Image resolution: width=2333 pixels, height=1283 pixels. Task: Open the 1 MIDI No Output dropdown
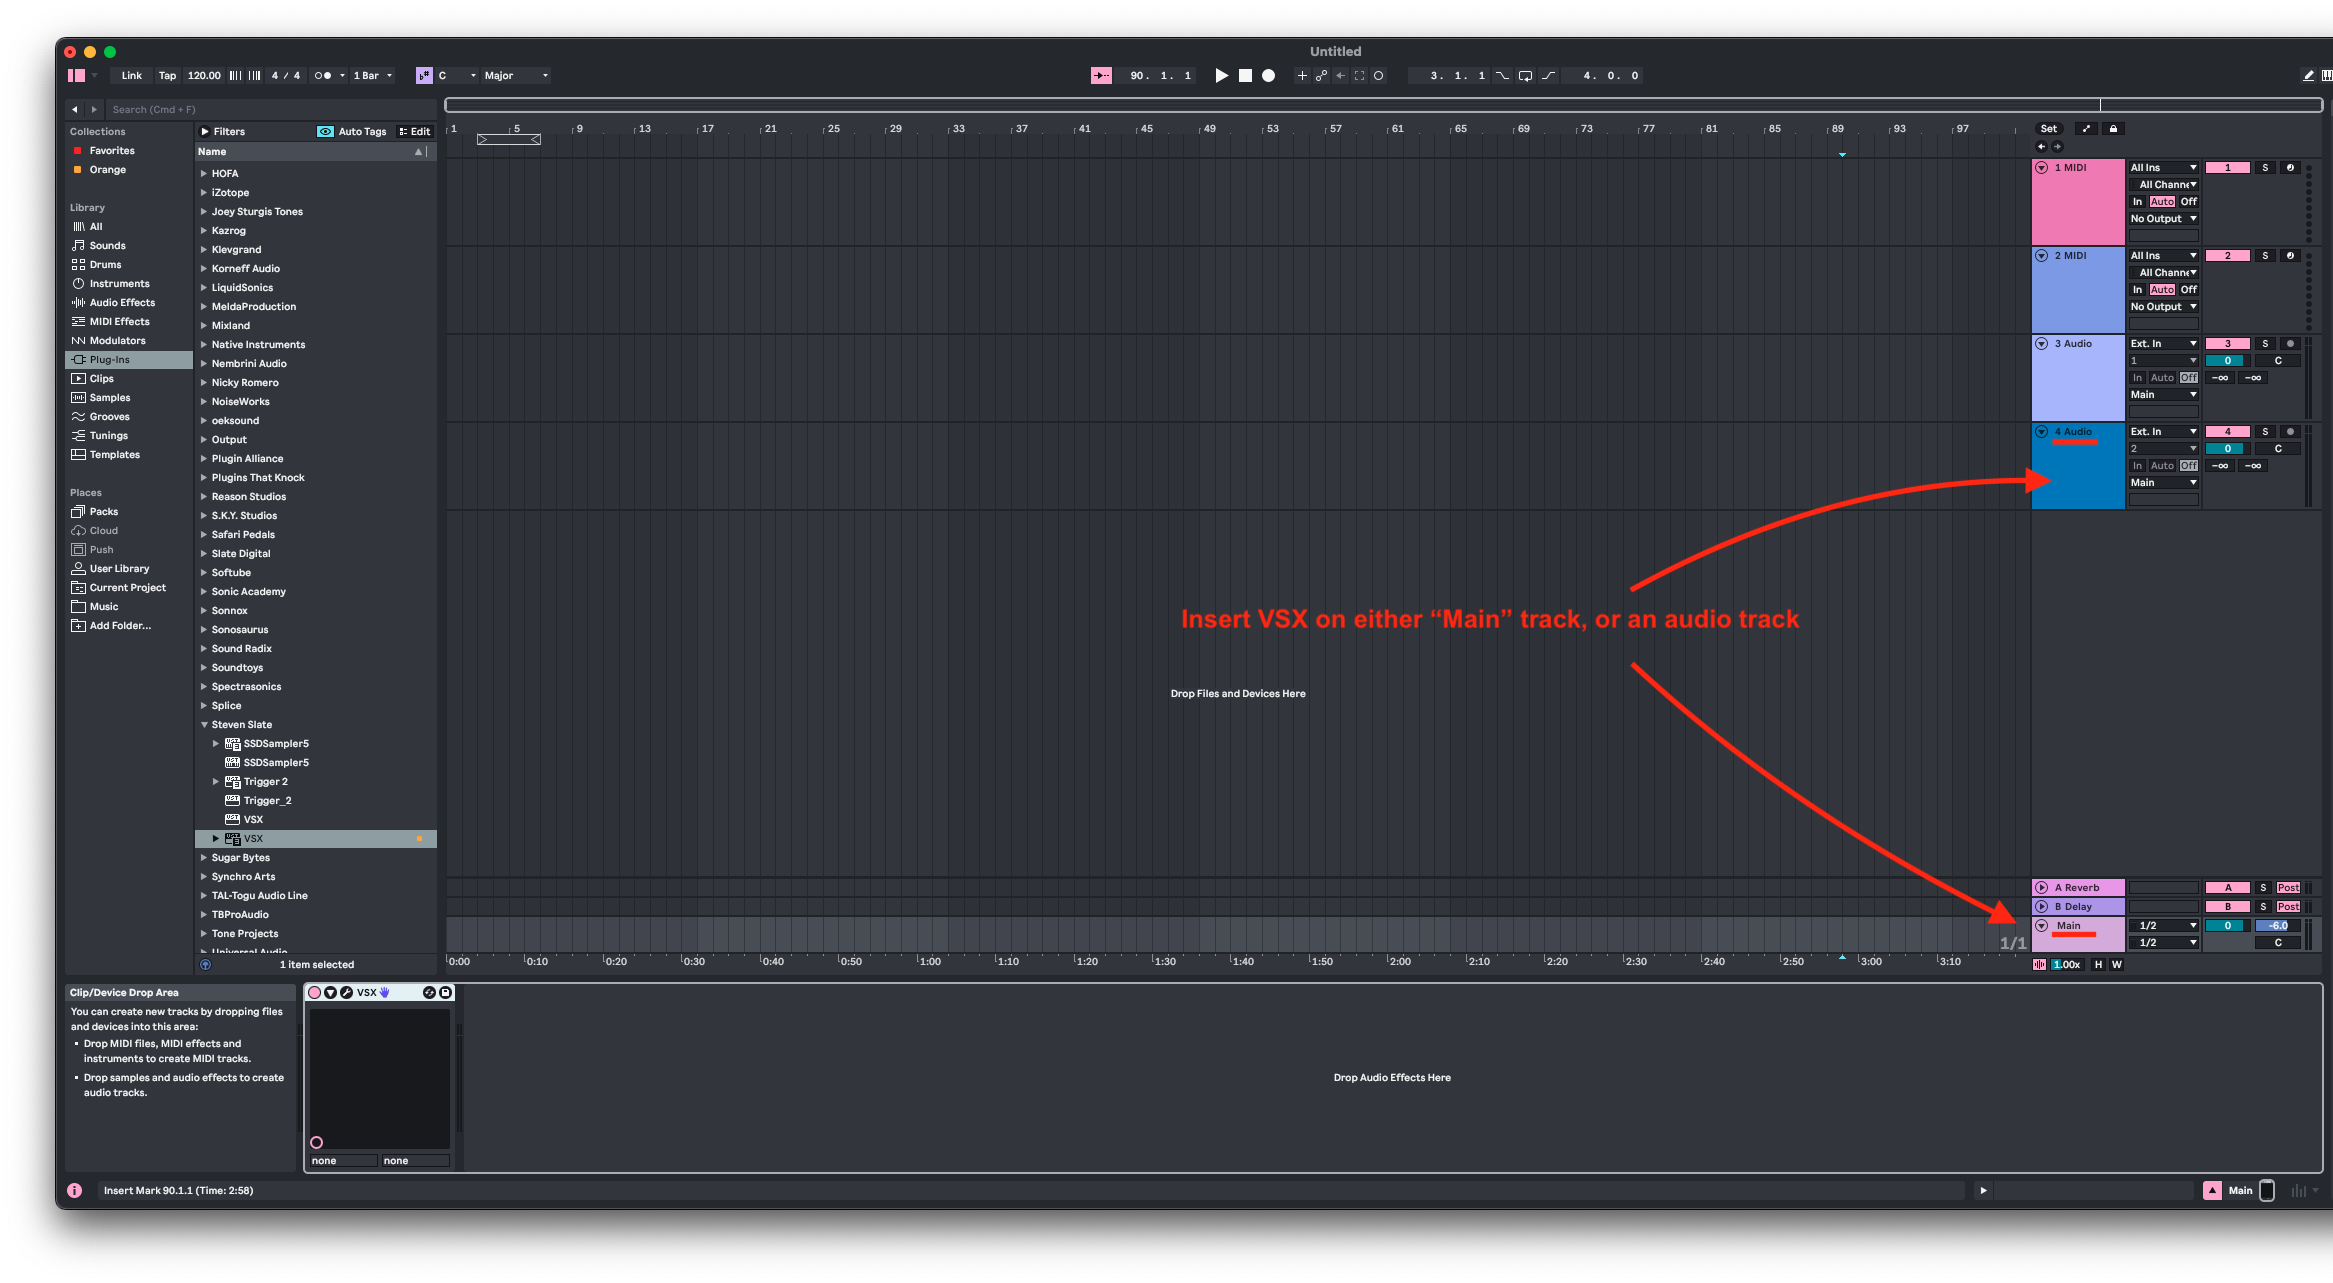[x=2163, y=219]
